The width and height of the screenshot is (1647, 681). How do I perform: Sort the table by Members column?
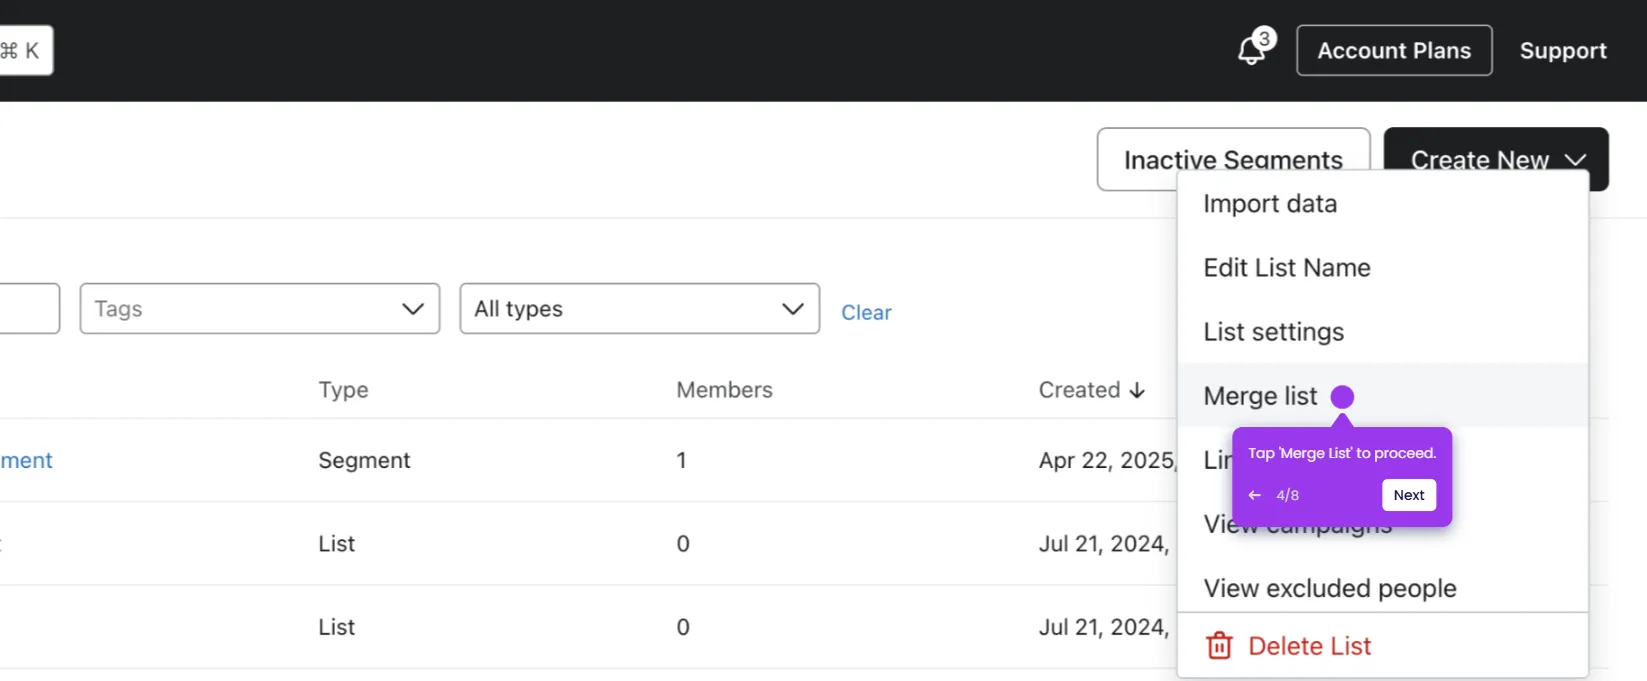tap(724, 390)
